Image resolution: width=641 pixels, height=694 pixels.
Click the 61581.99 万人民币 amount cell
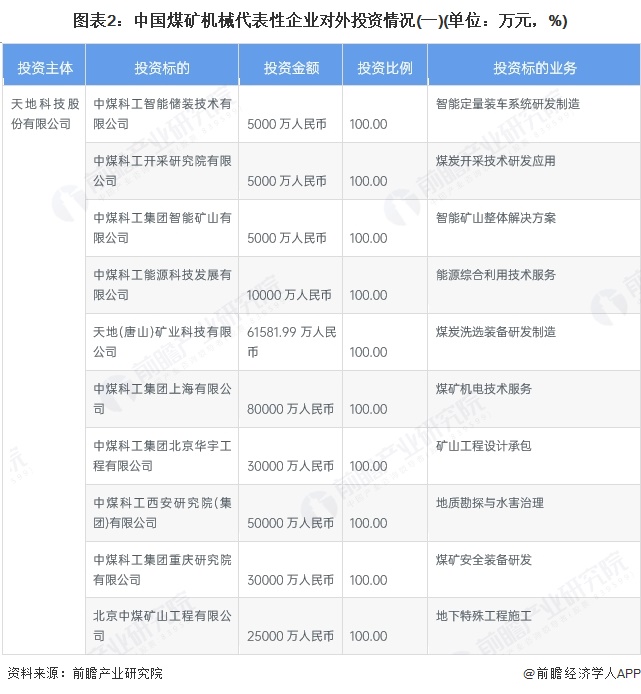(x=291, y=341)
